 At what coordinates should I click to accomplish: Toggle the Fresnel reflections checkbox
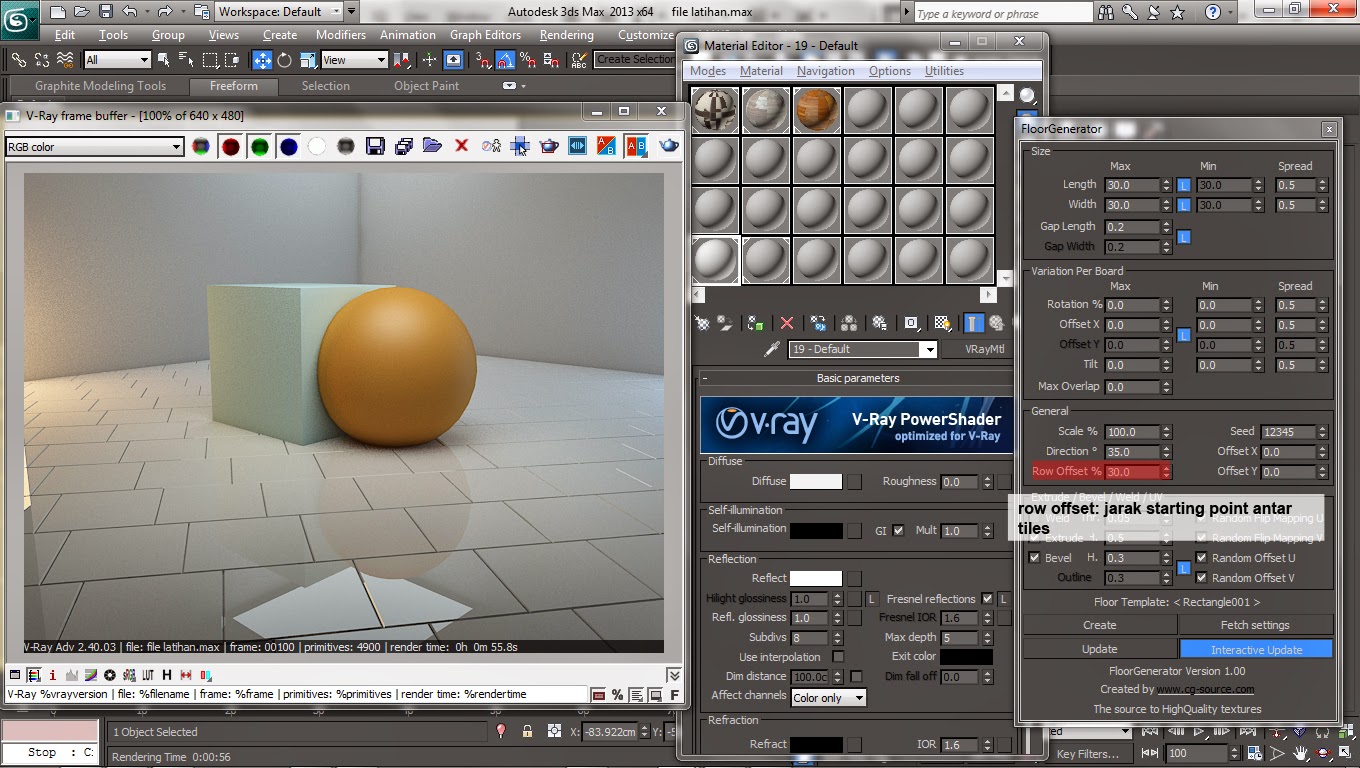[x=987, y=599]
